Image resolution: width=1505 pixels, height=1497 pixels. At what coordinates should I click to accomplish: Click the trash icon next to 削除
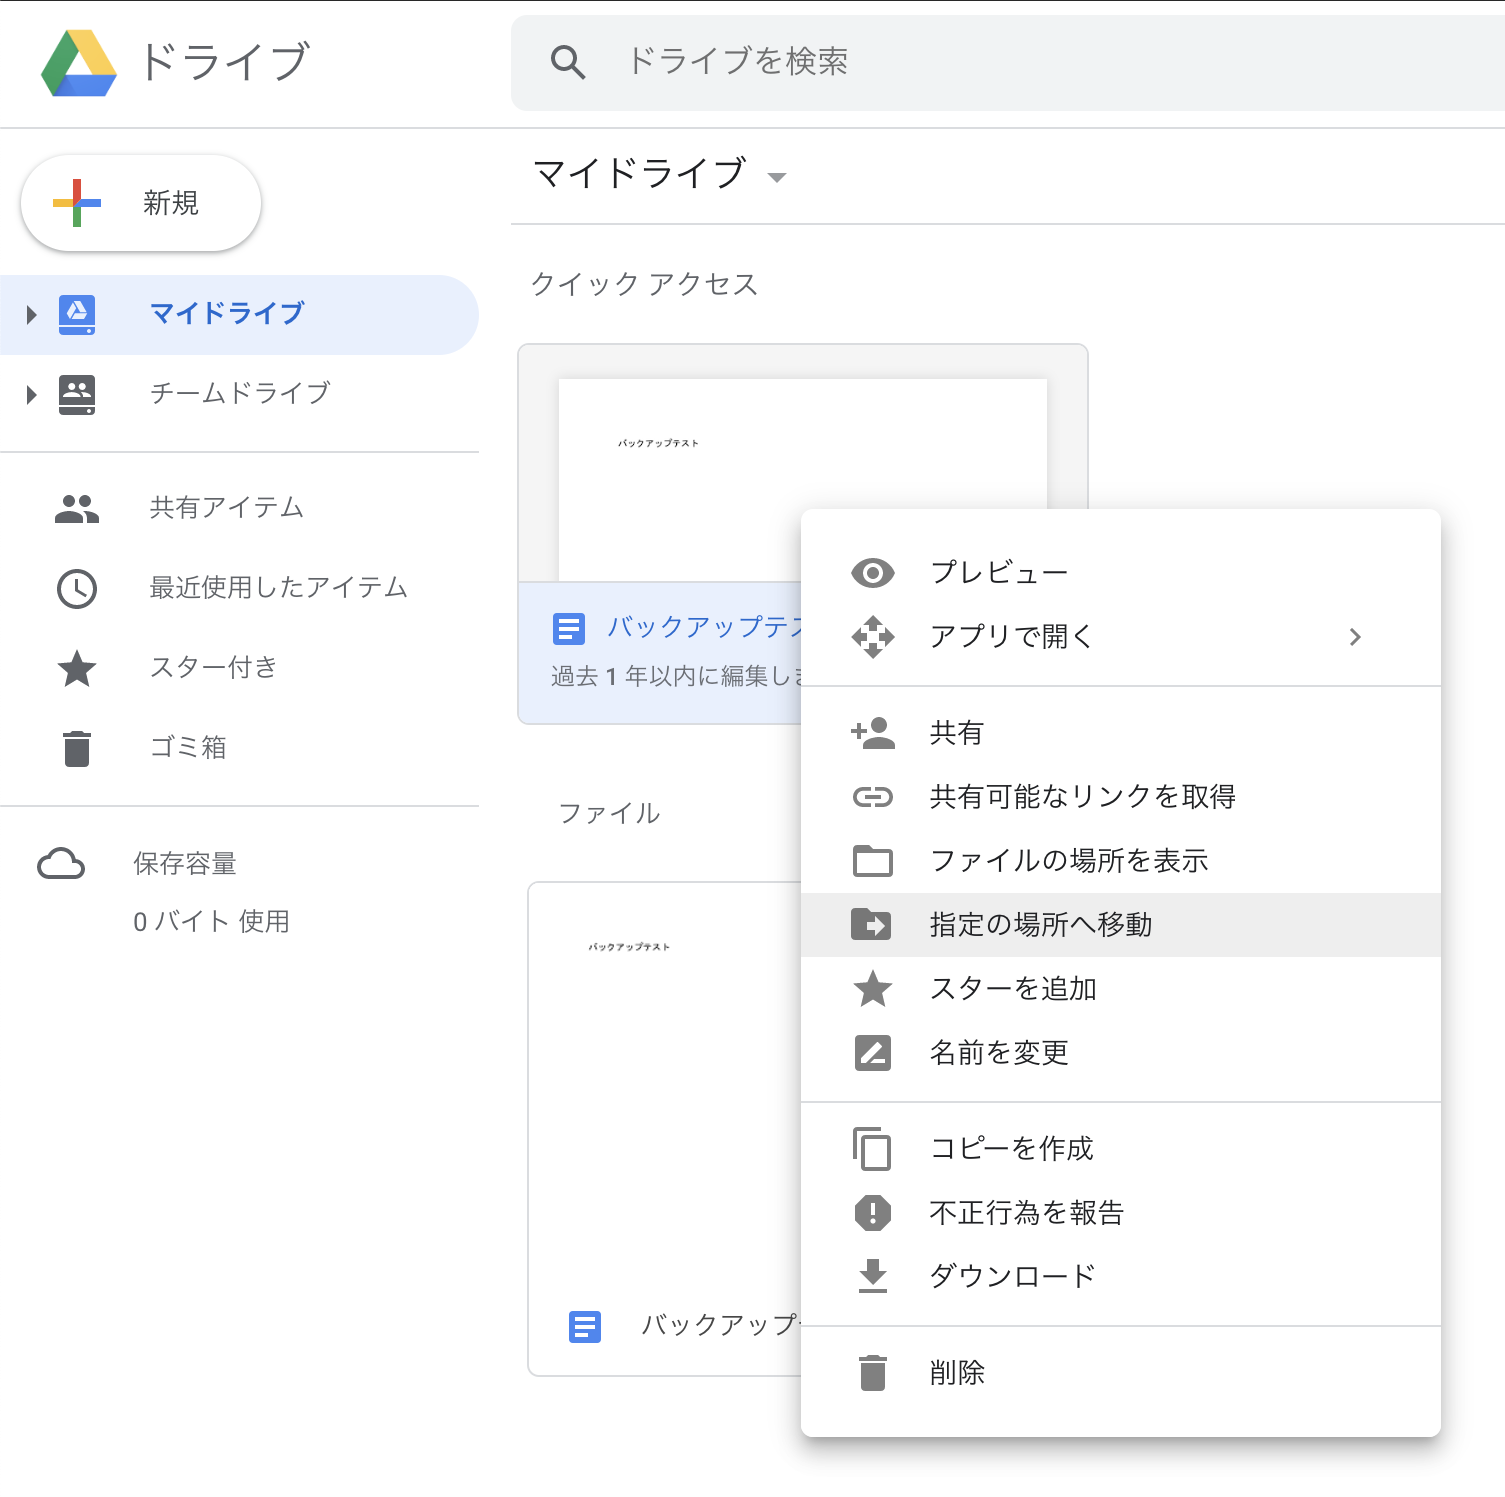[873, 1373]
